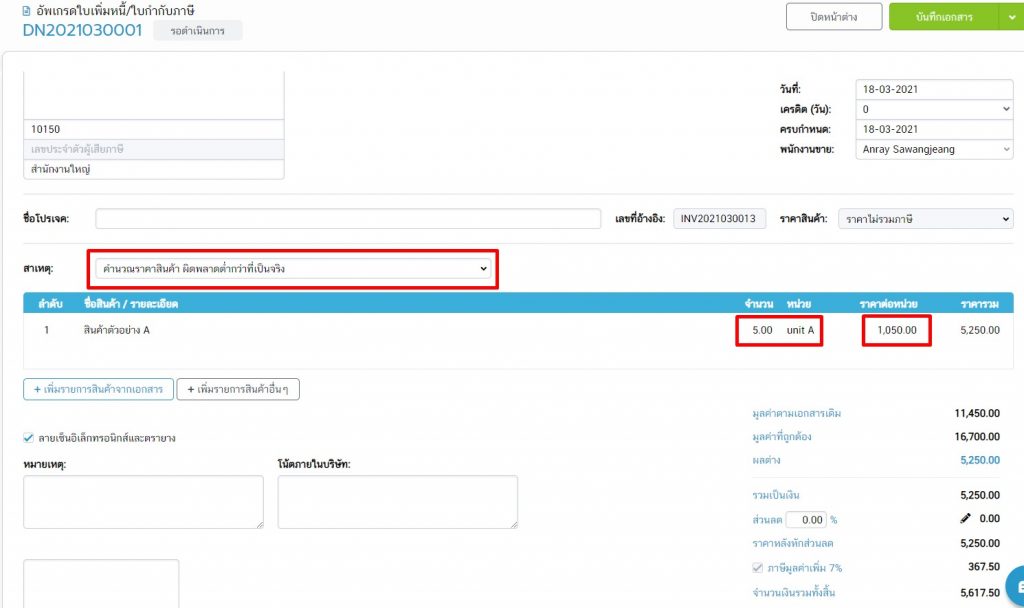Click the green บันทึกเอกสาร save button
This screenshot has width=1024, height=608.
point(943,17)
